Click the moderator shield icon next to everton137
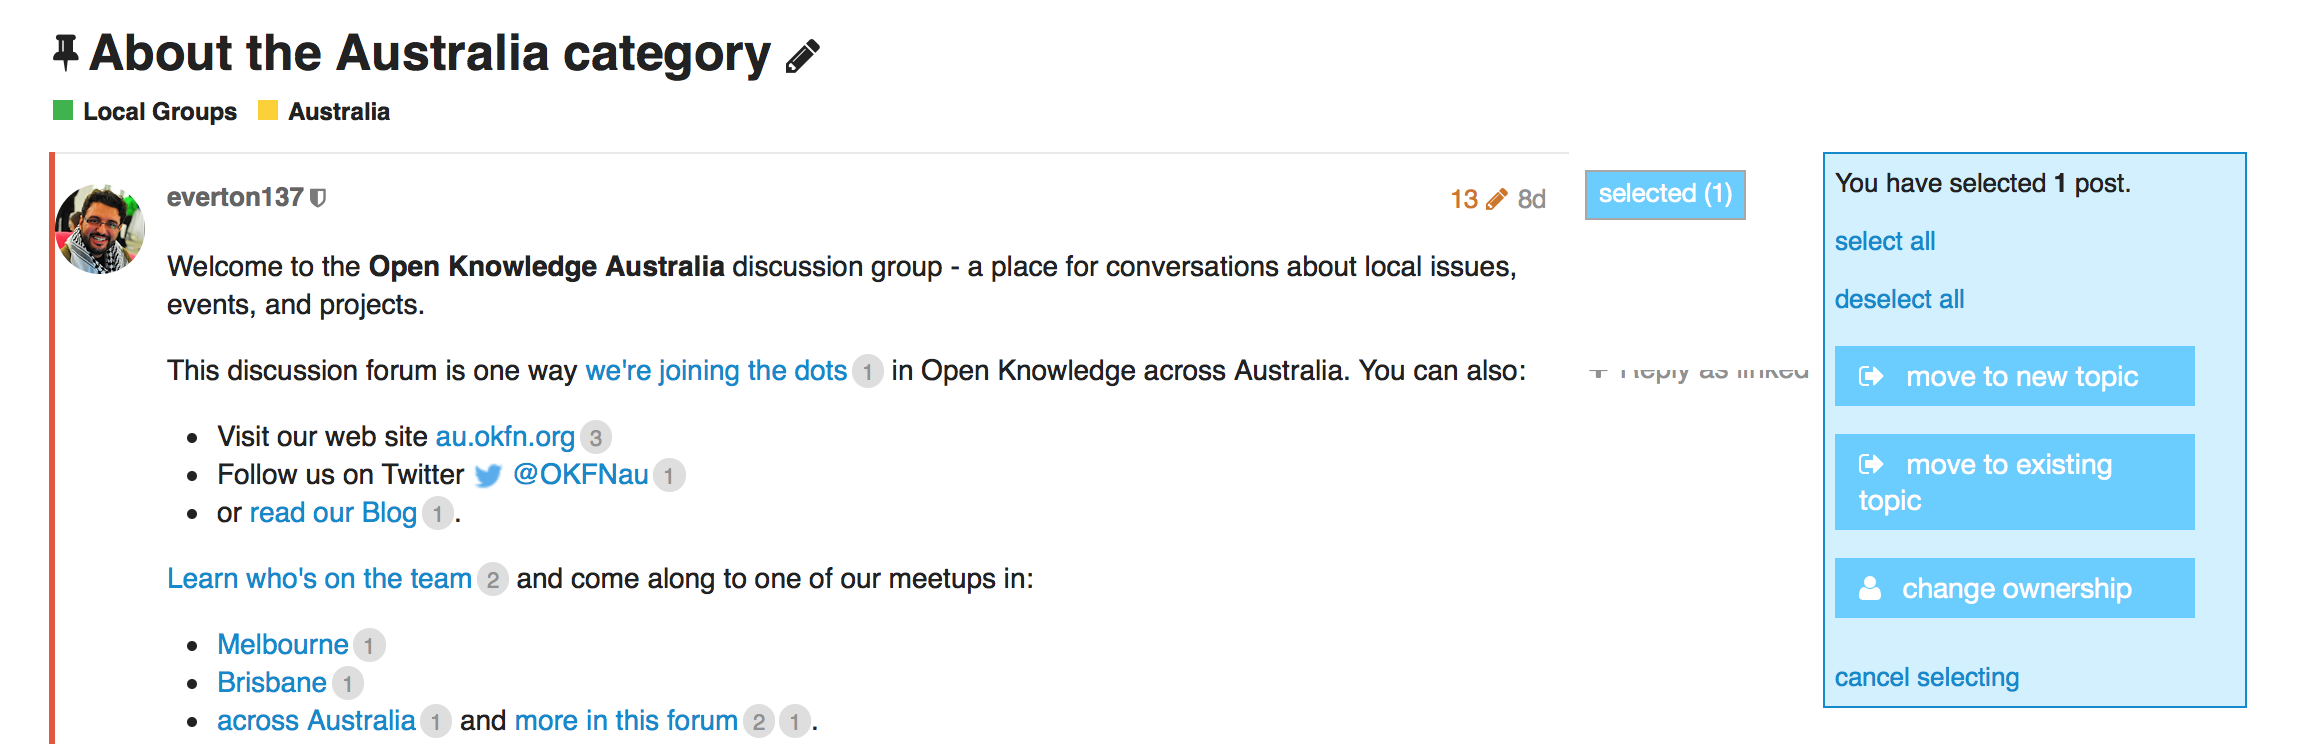The image size is (2300, 744). coord(318,198)
